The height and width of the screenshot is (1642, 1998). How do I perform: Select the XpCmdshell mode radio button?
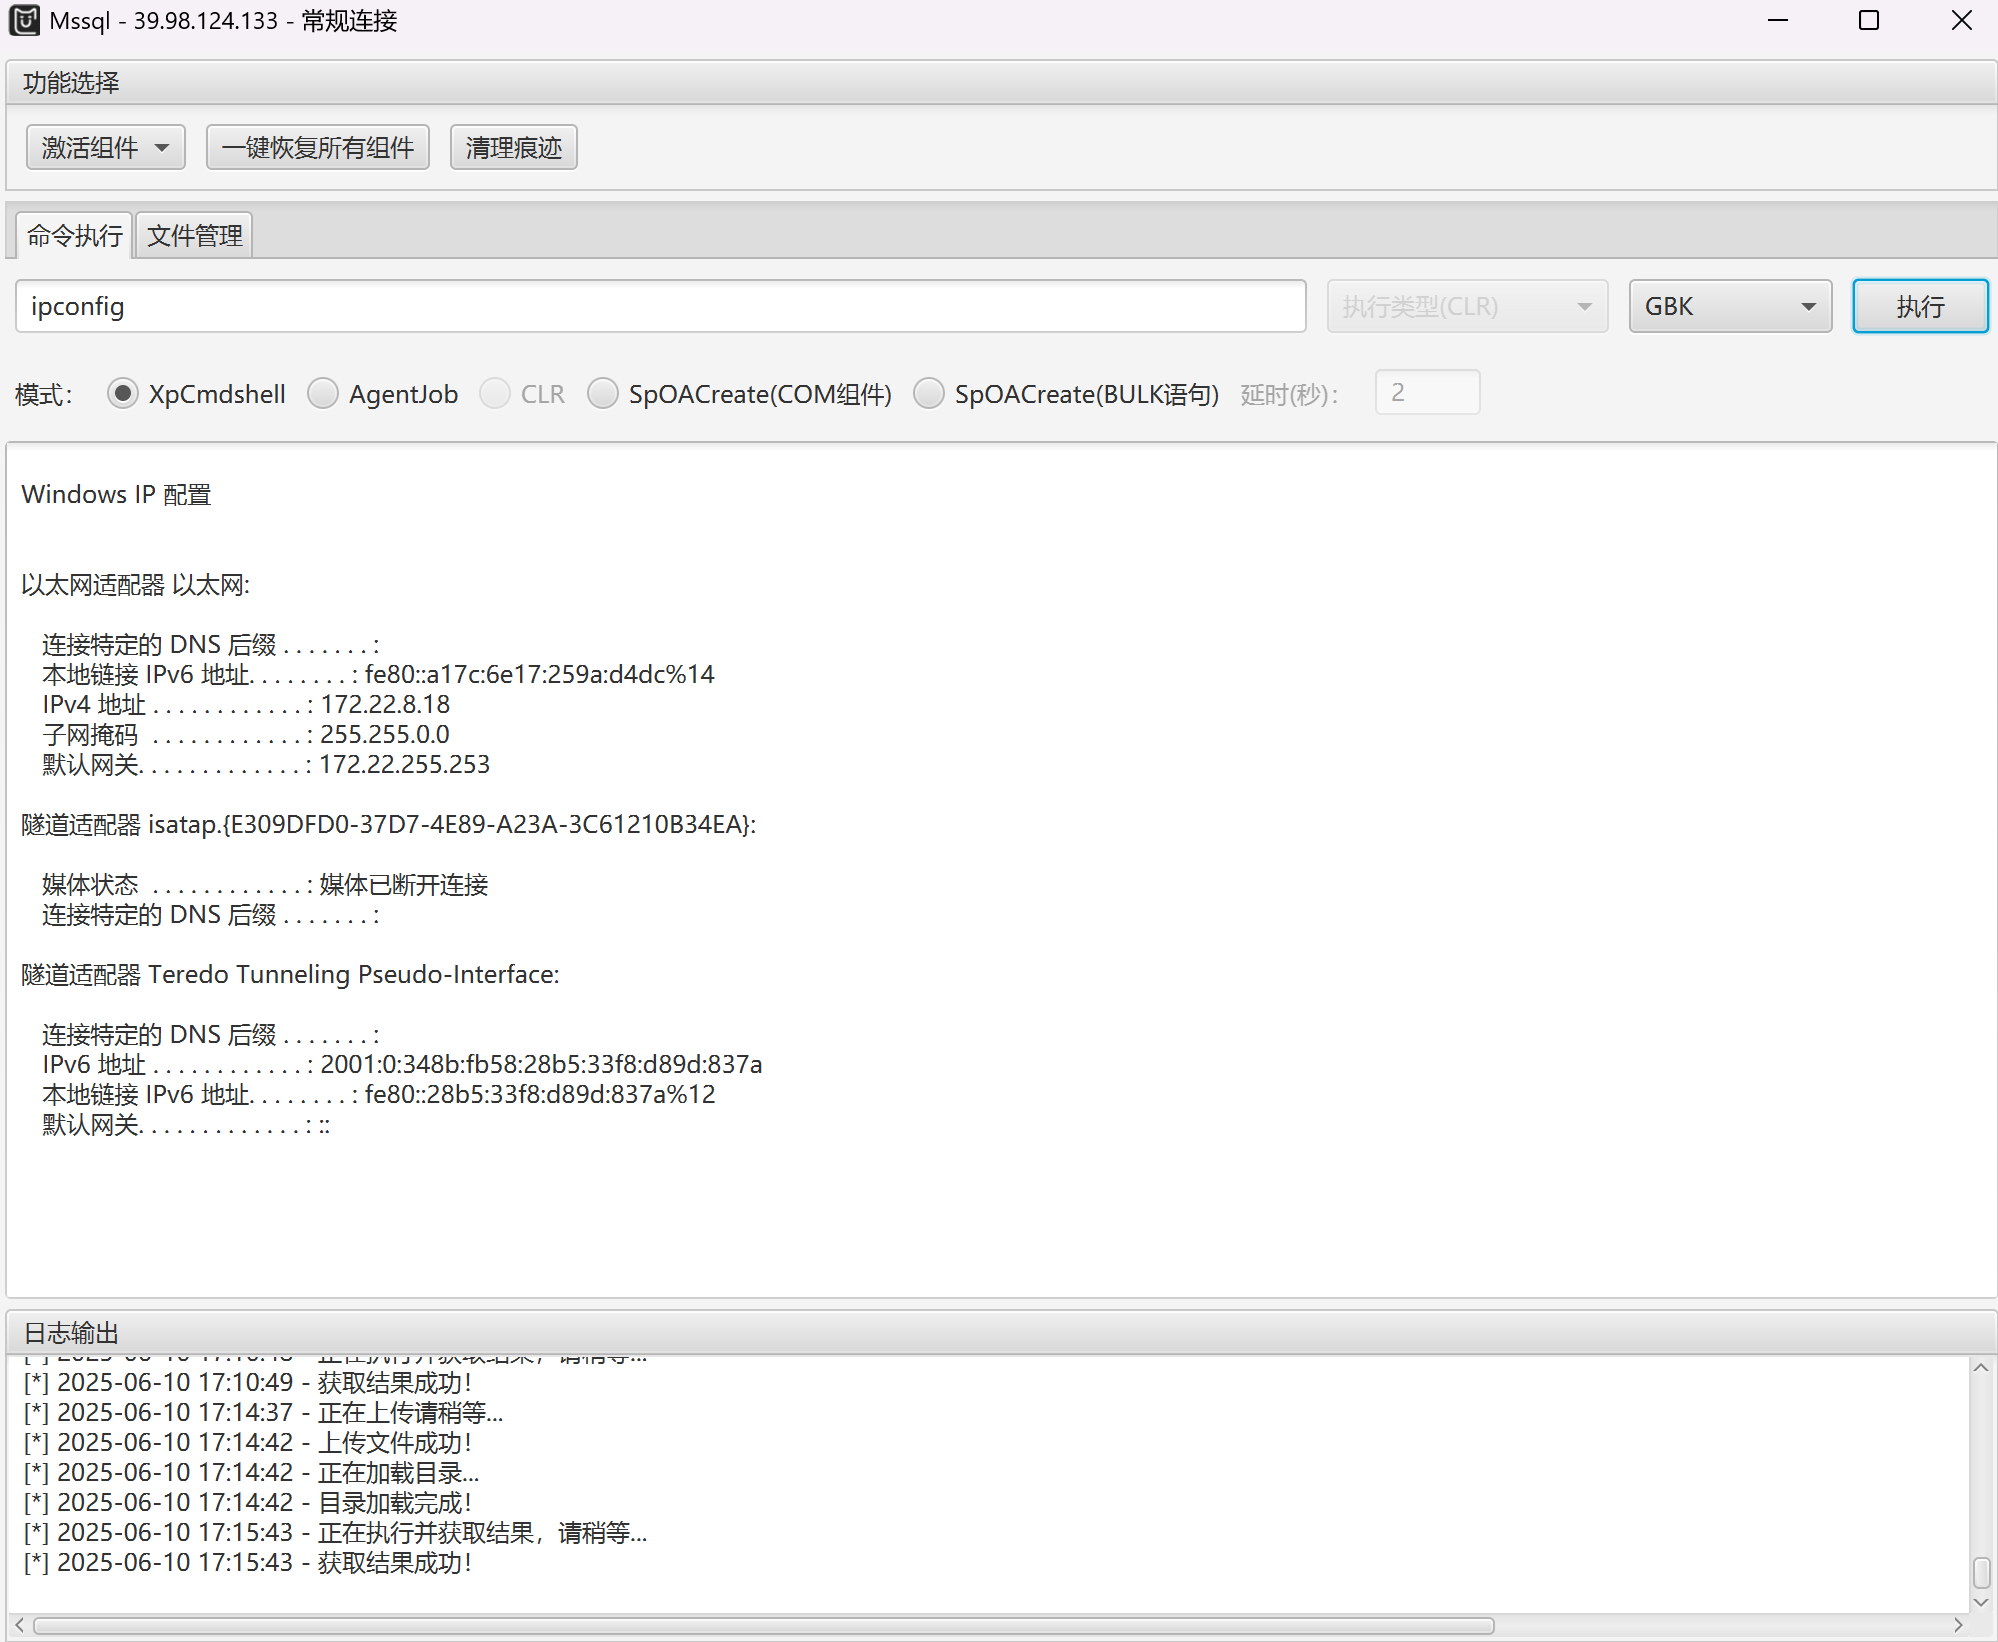[123, 394]
